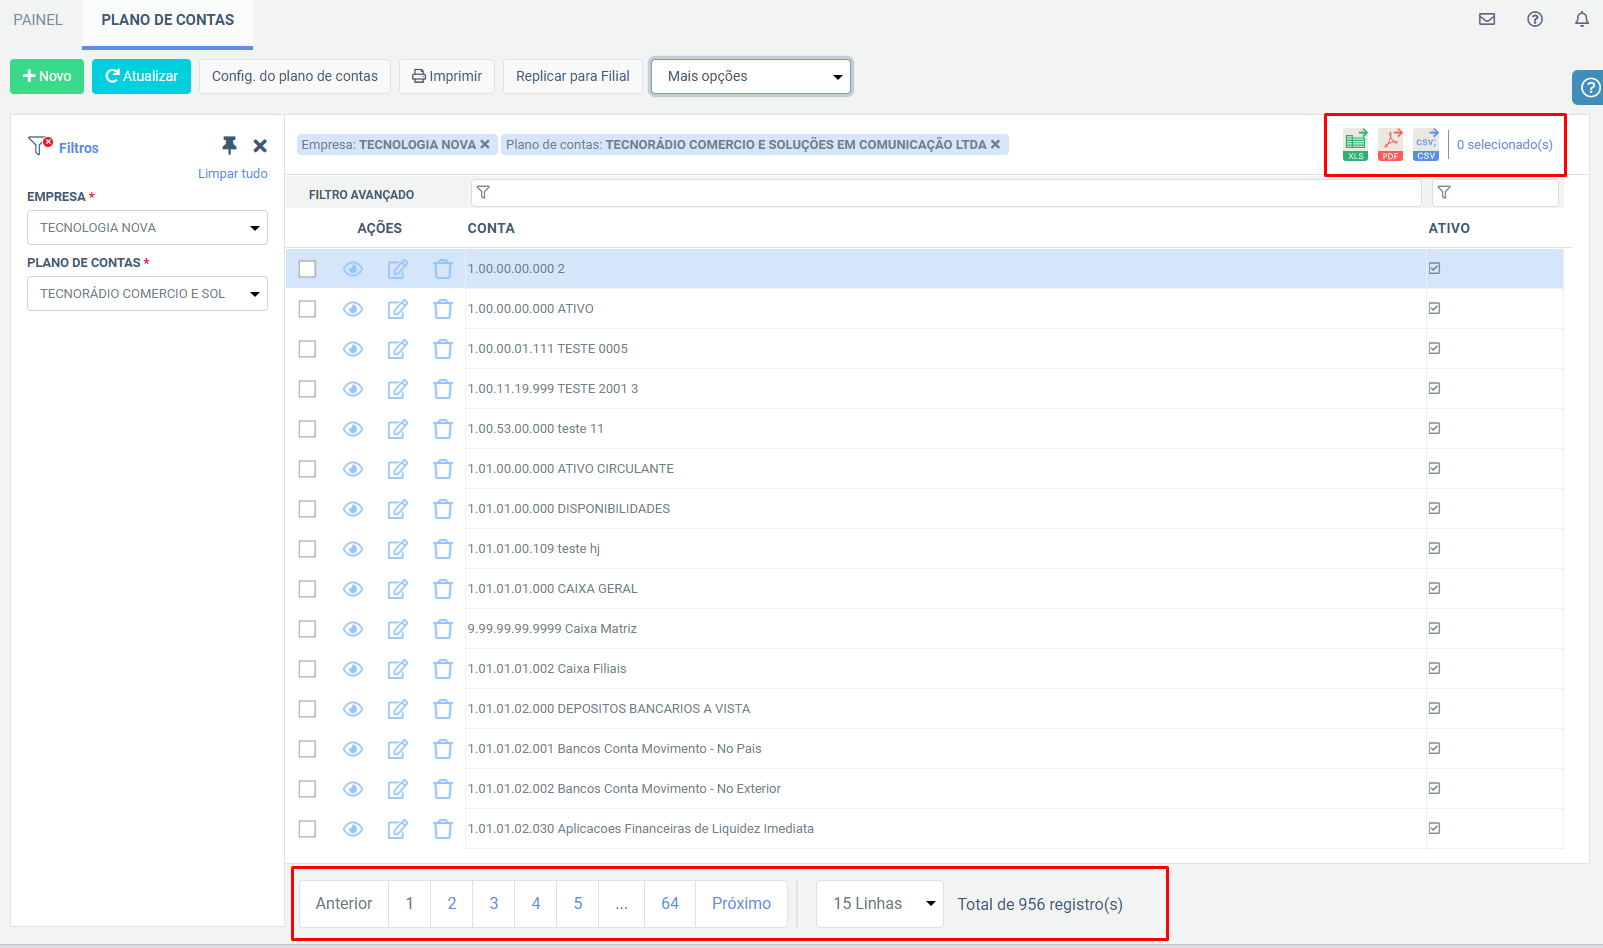
Task: Delete the CAIXA GERAL account row
Action: point(443,589)
